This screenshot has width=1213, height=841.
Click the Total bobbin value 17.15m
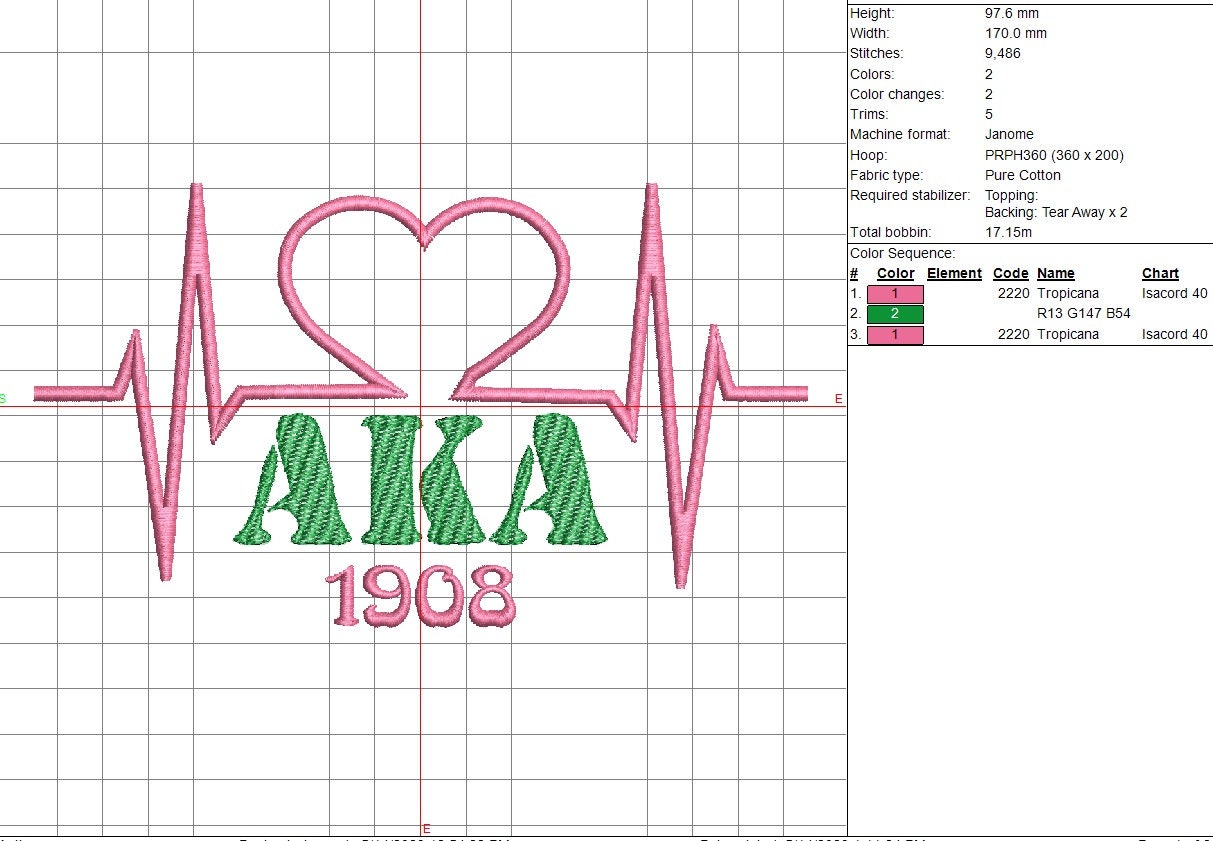(1008, 231)
